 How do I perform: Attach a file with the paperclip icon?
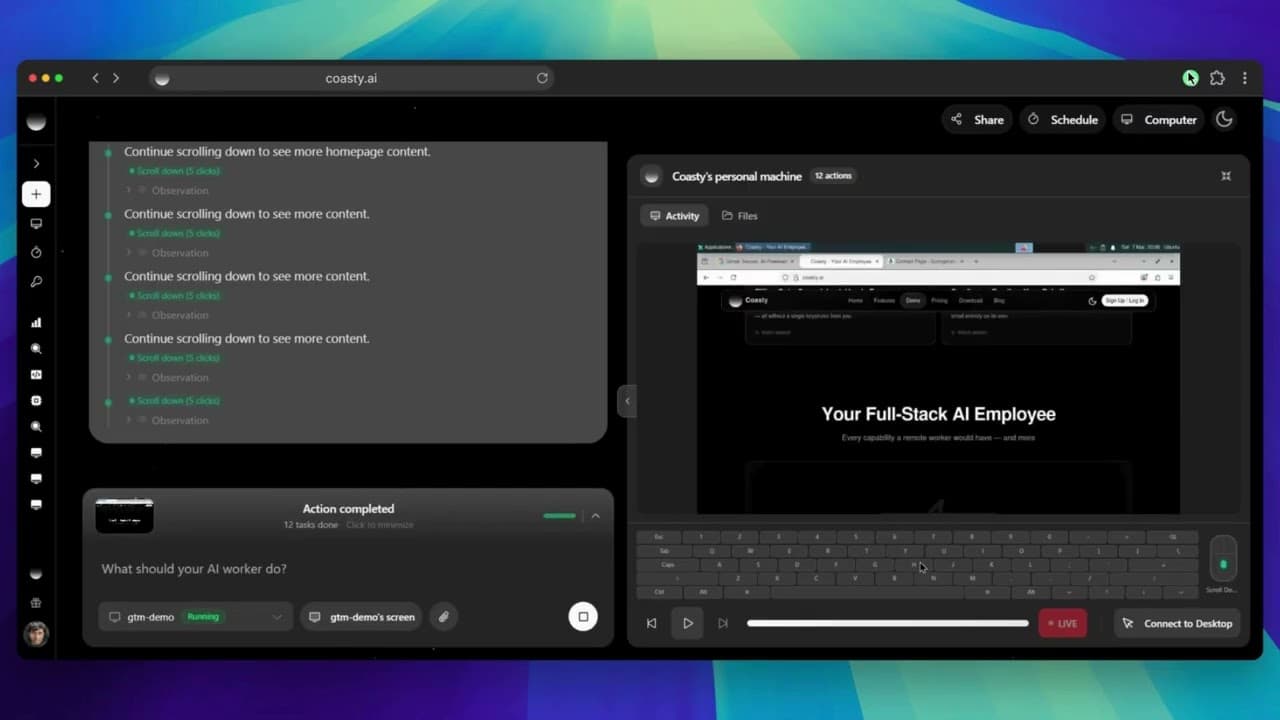(x=443, y=617)
